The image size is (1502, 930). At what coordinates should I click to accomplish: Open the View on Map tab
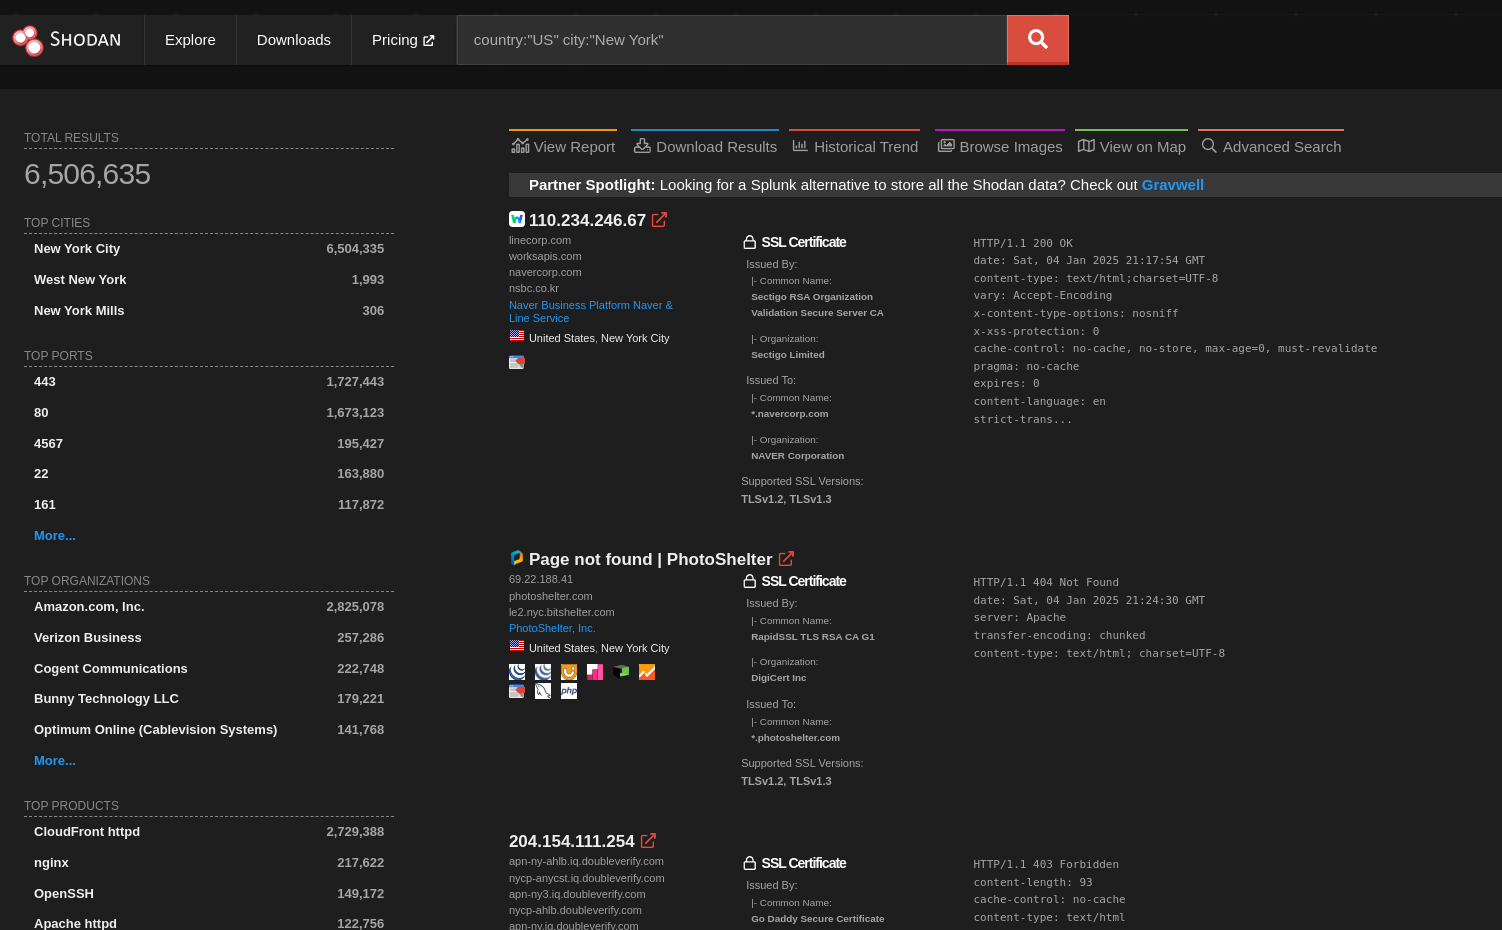(x=1131, y=145)
